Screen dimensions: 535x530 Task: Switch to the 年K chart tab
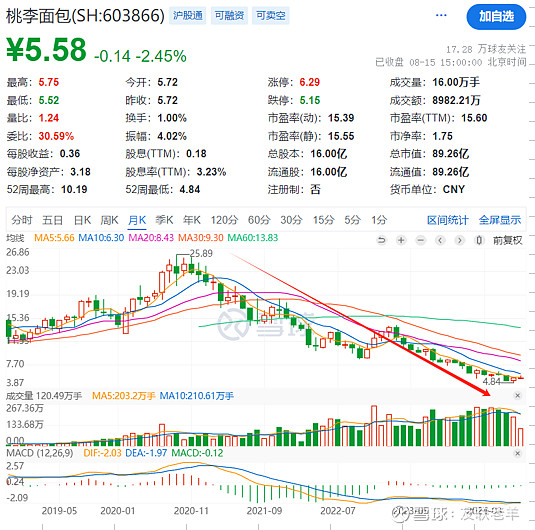tap(191, 220)
